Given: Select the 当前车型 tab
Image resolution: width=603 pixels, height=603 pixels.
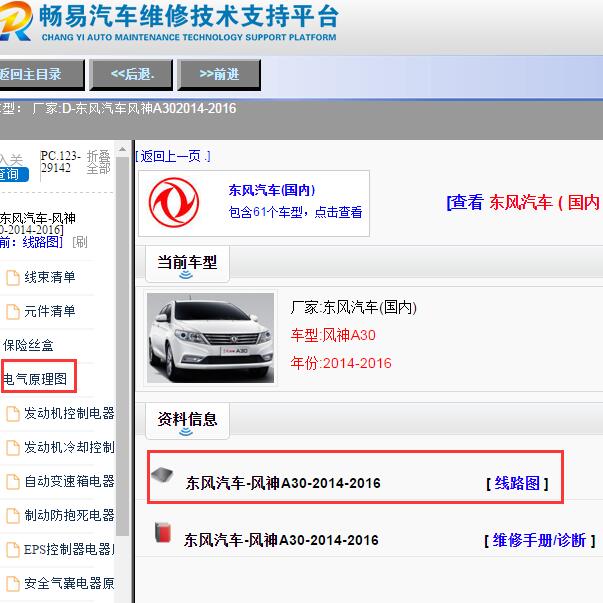Looking at the screenshot, I should pyautogui.click(x=187, y=264).
